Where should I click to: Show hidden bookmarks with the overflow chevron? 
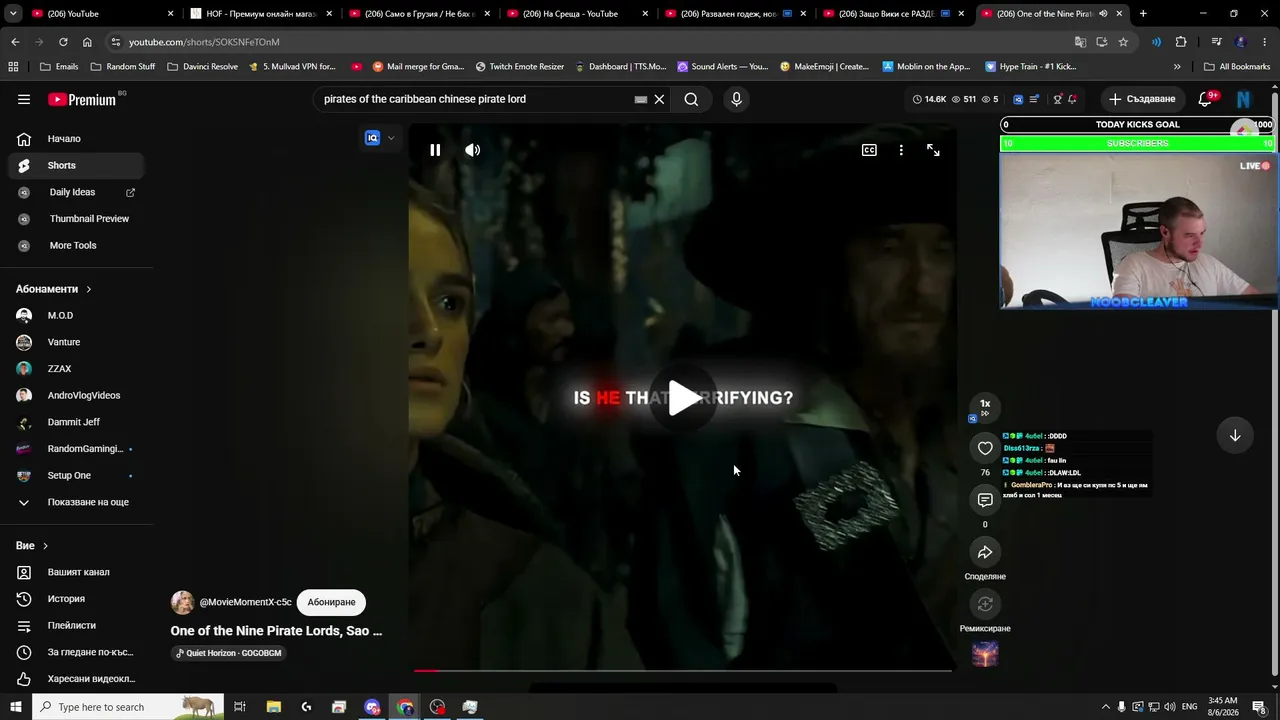click(1177, 67)
